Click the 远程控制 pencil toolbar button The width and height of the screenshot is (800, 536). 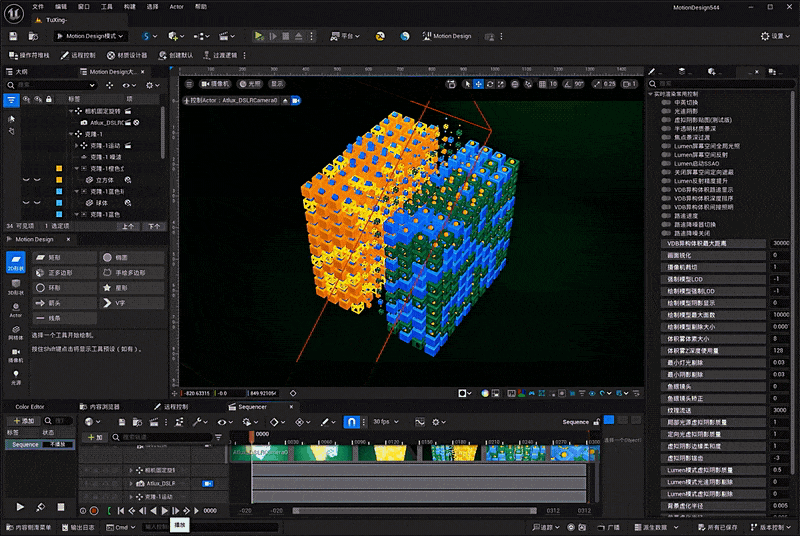(x=78, y=55)
